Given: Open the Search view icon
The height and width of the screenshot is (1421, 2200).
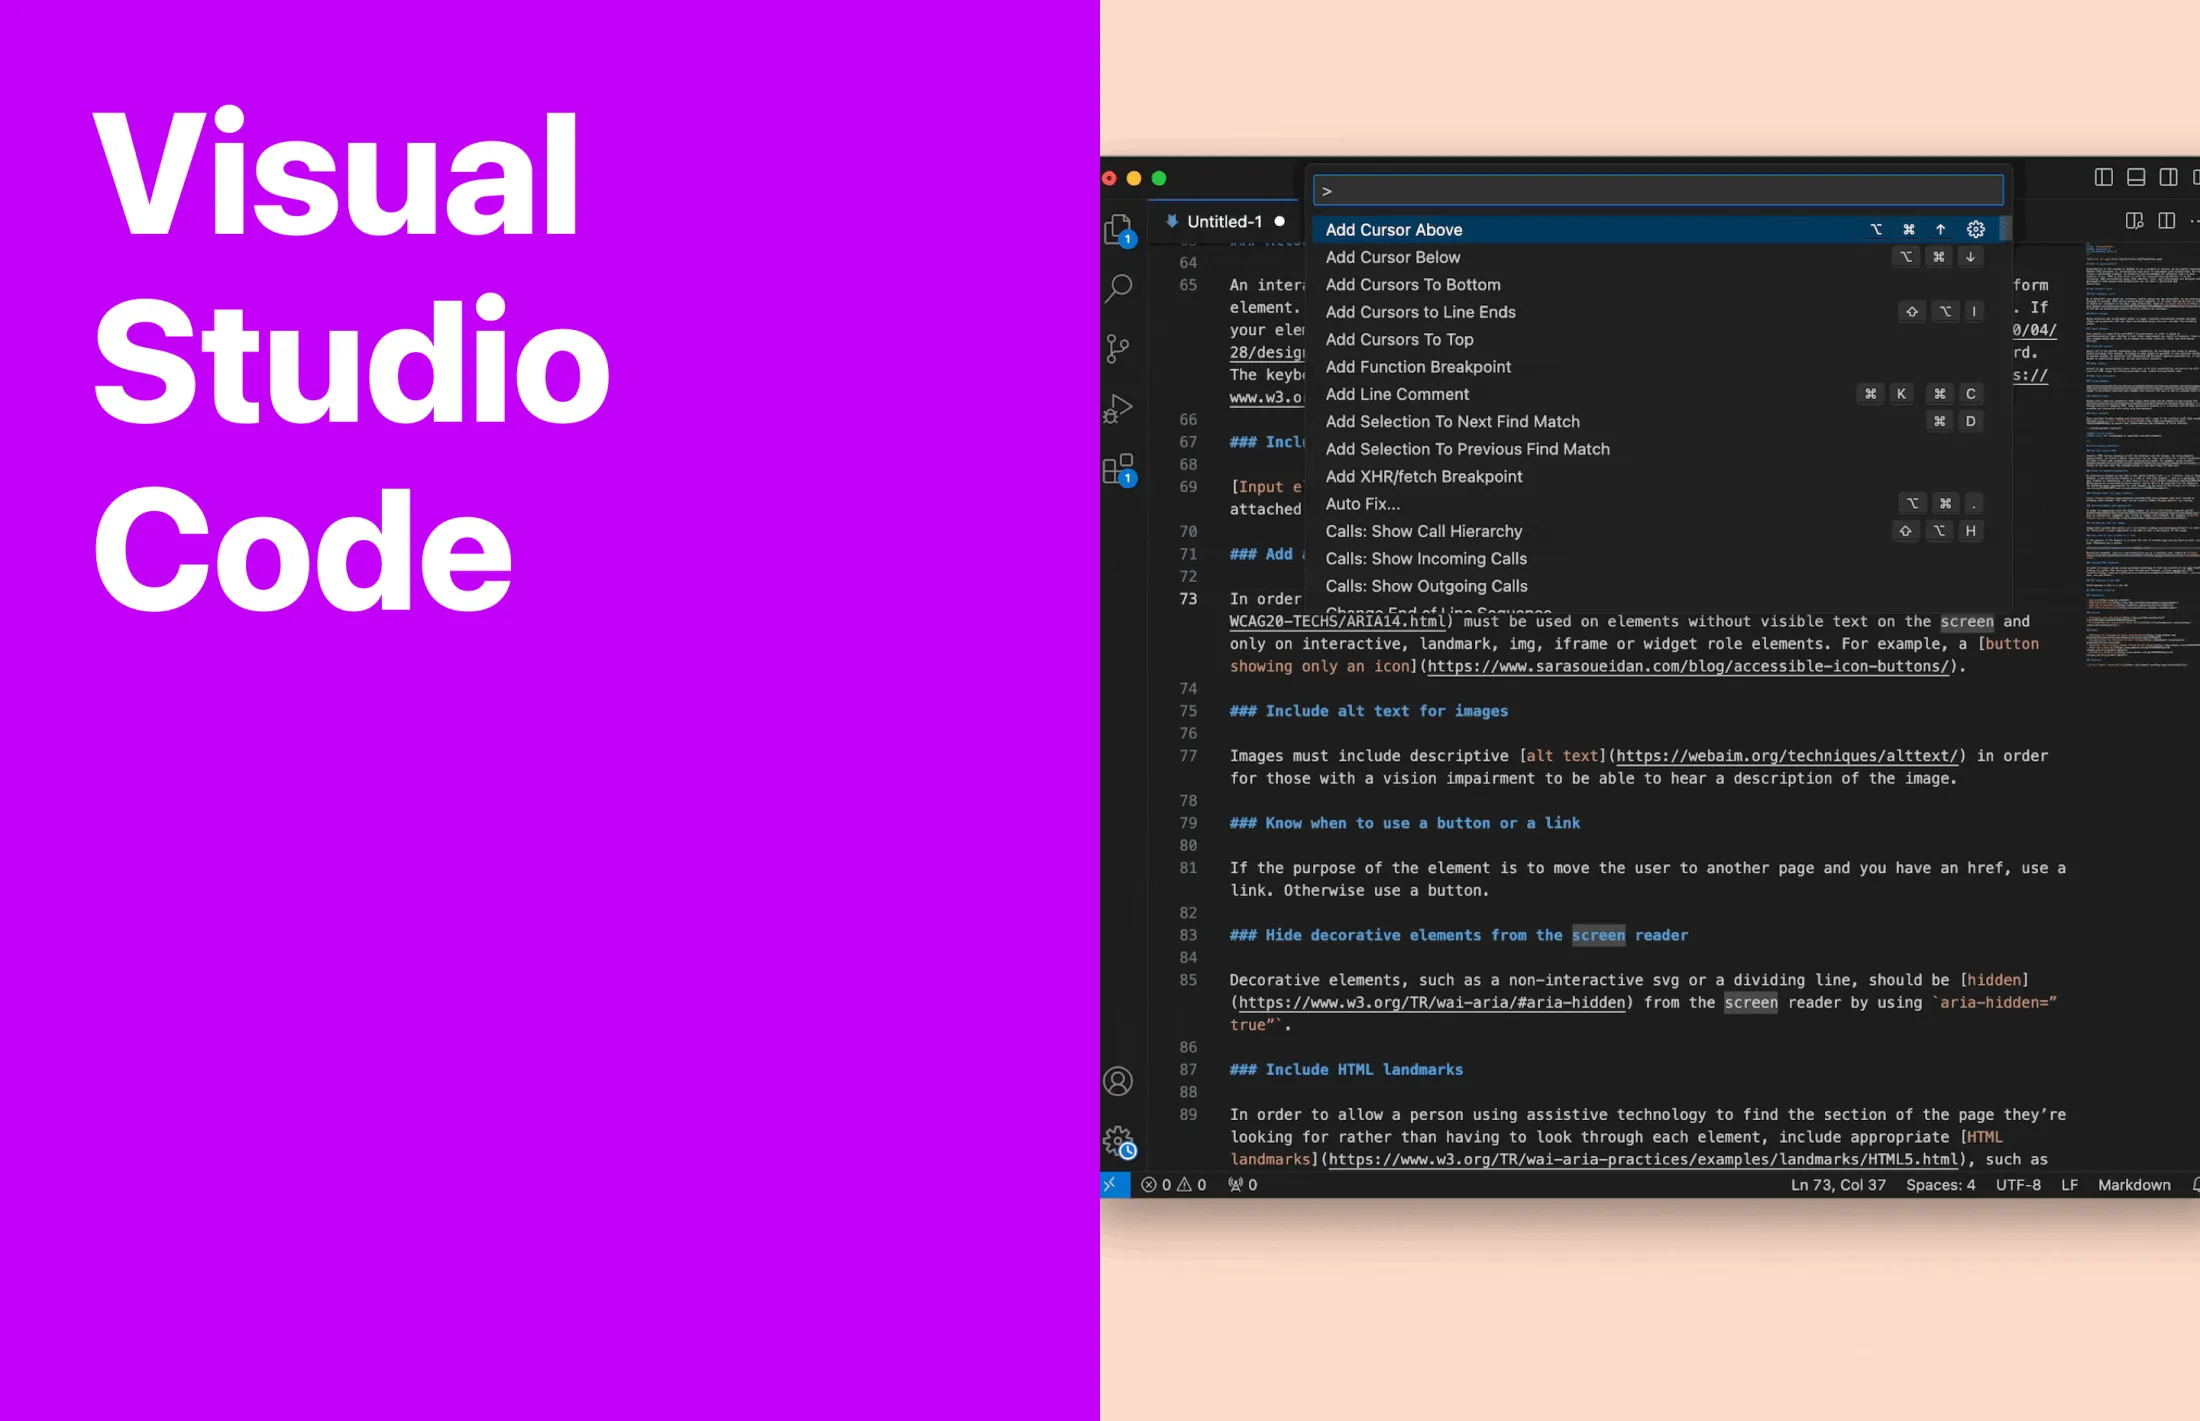Looking at the screenshot, I should (x=1119, y=289).
